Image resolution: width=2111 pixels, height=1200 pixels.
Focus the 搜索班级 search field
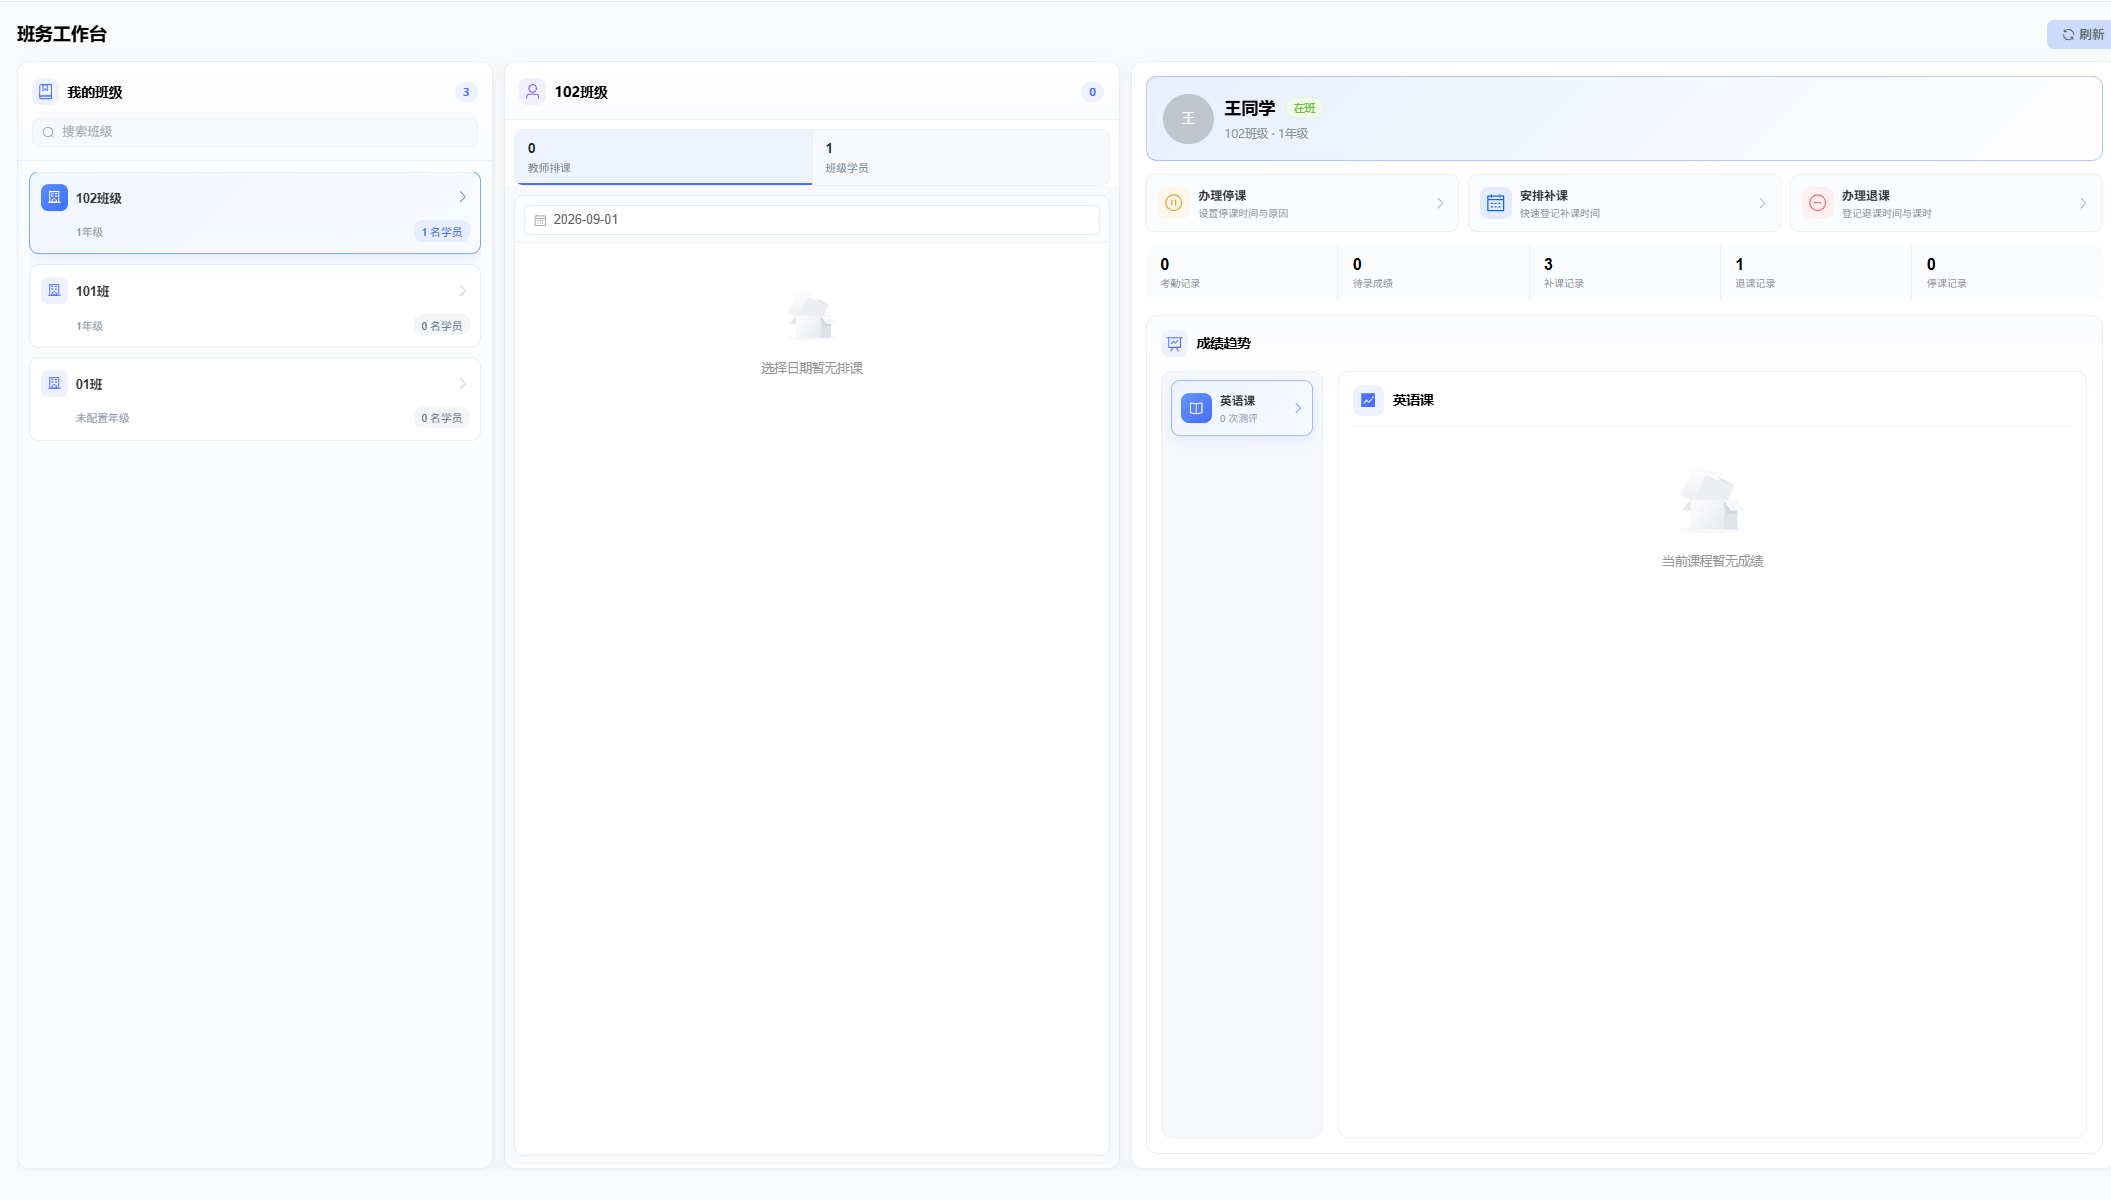click(255, 132)
